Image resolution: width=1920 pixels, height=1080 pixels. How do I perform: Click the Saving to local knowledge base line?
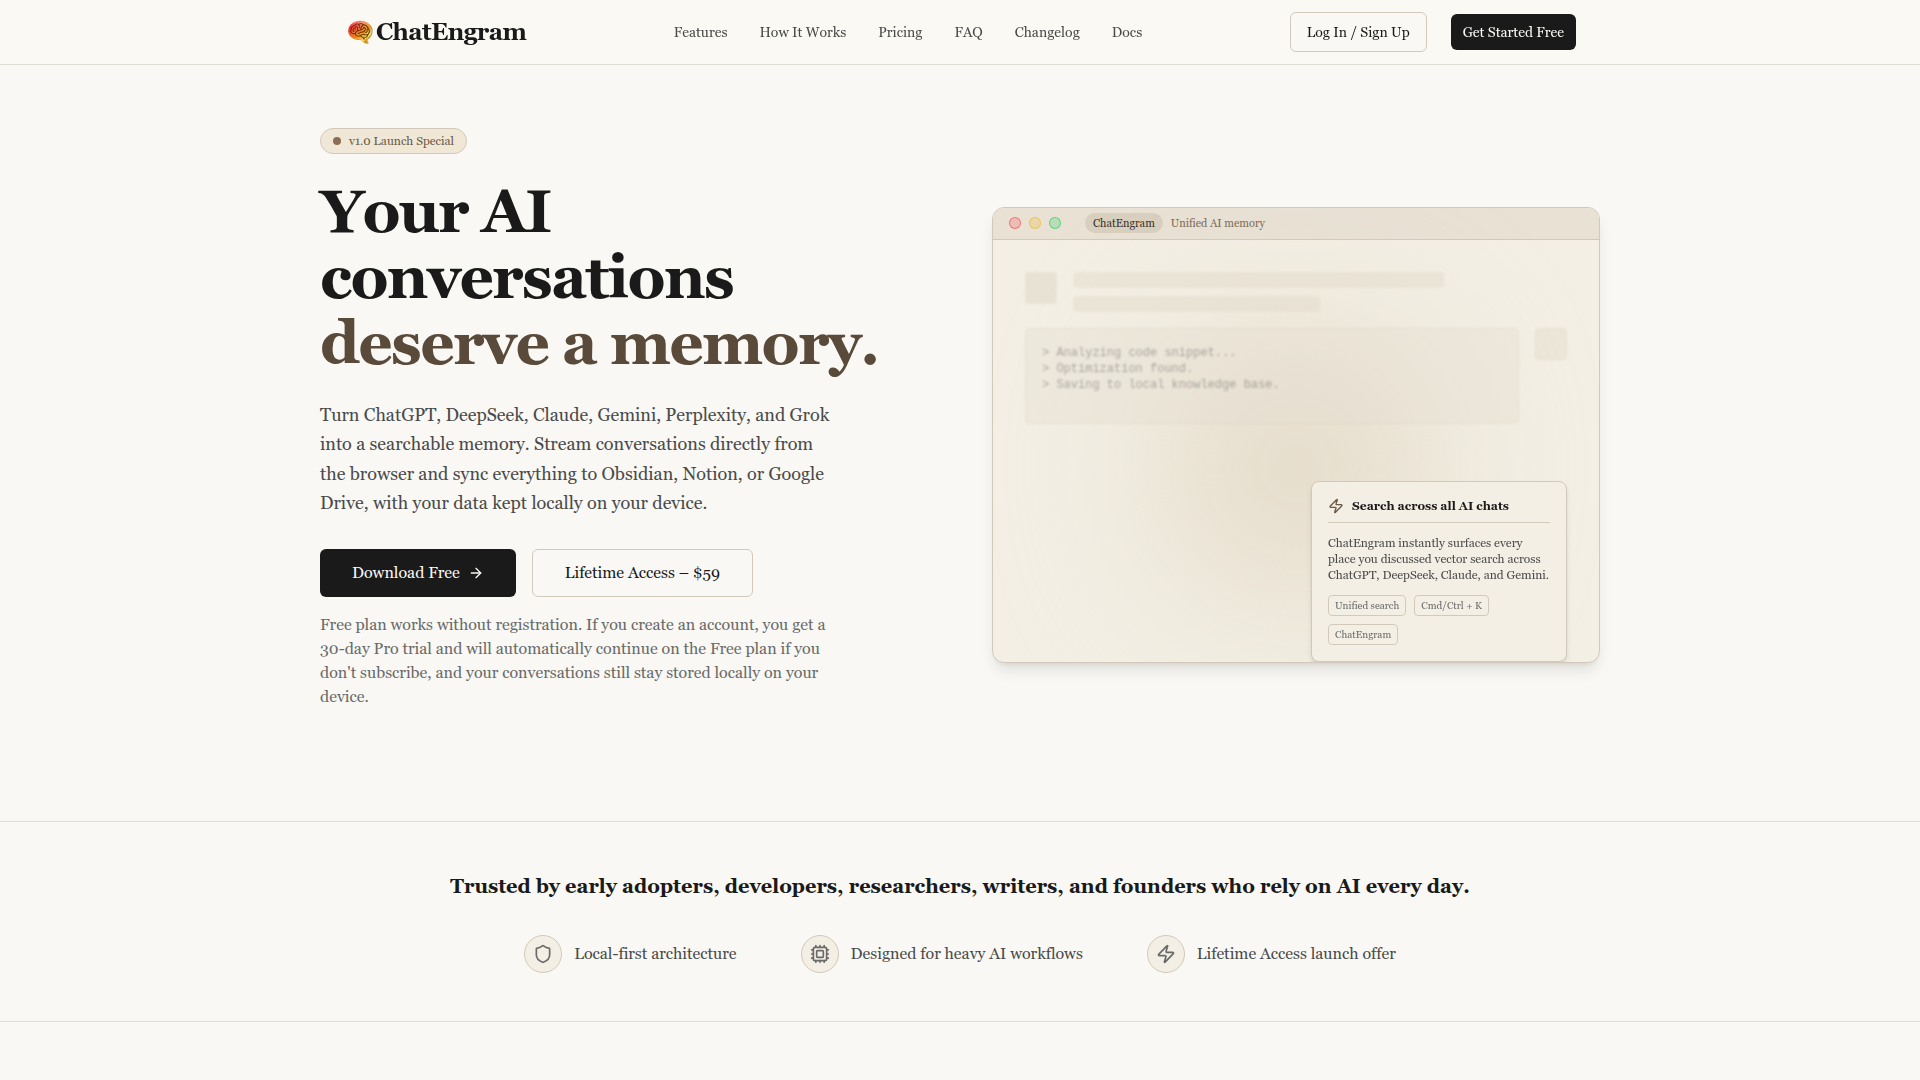click(1160, 384)
